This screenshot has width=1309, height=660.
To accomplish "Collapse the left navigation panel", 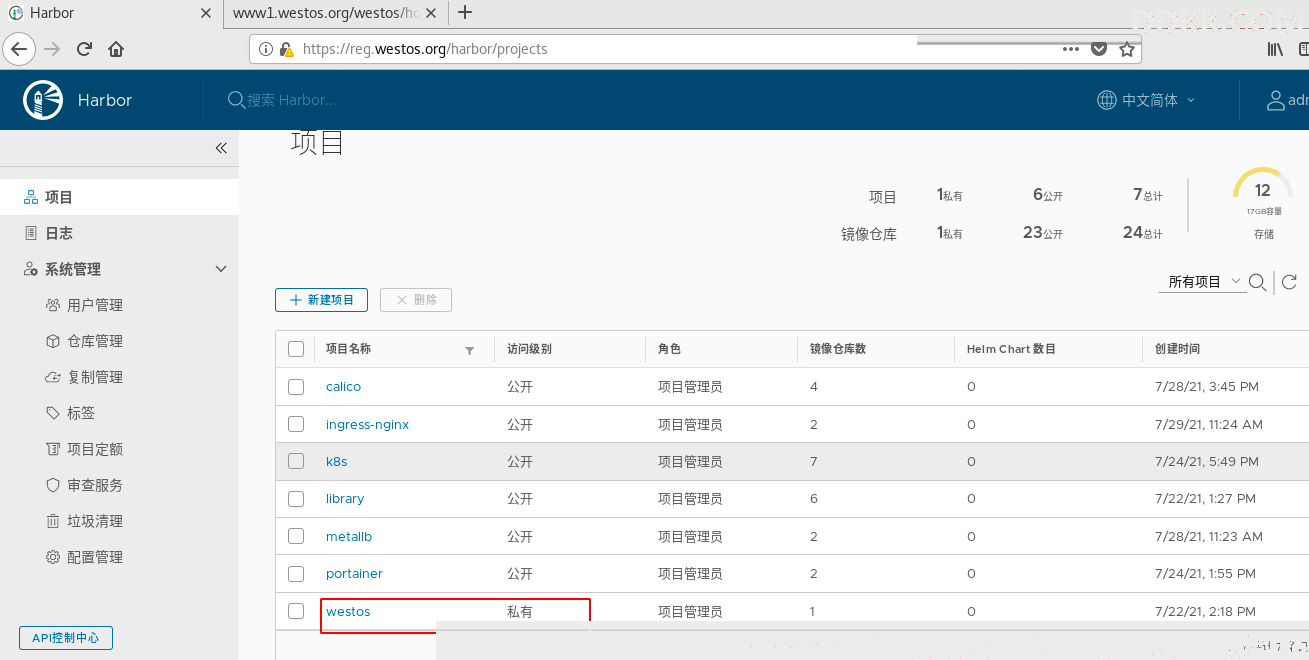I will coord(221,148).
